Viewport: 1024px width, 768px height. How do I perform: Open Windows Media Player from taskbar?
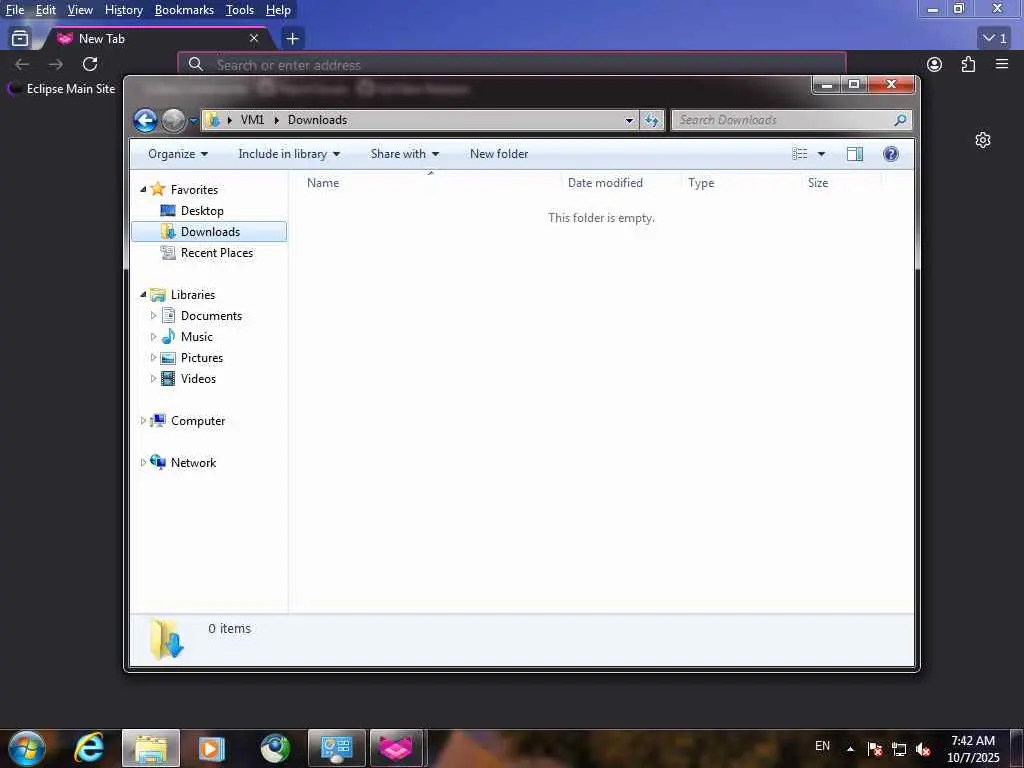(x=211, y=748)
